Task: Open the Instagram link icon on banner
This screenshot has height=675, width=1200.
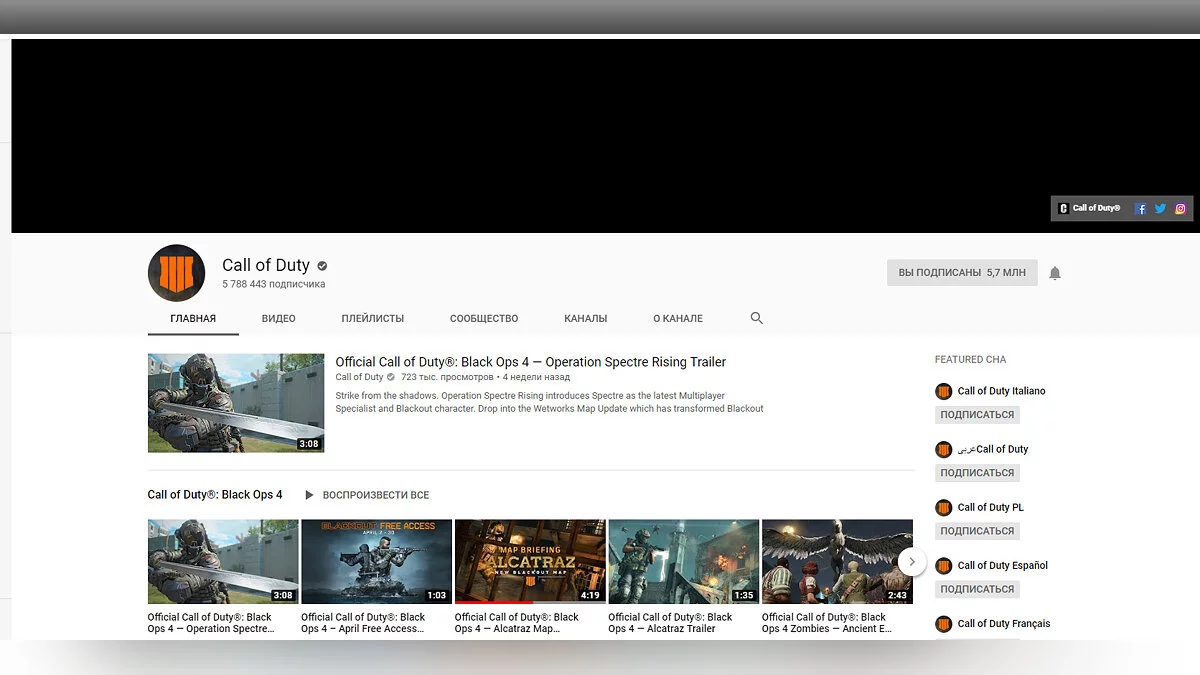Action: [x=1180, y=209]
